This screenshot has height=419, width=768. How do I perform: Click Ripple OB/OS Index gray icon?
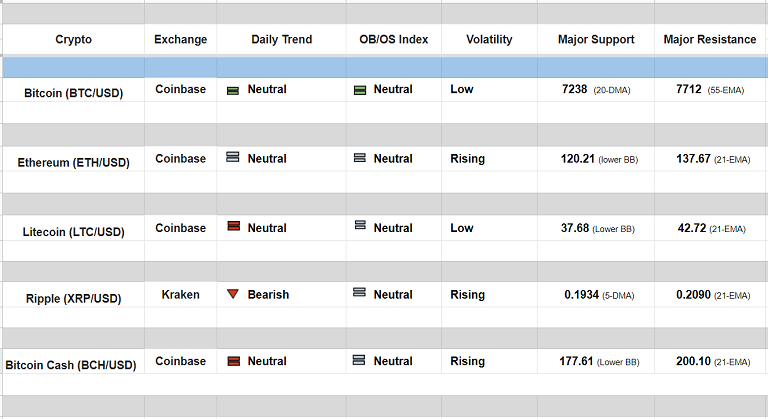tap(360, 293)
